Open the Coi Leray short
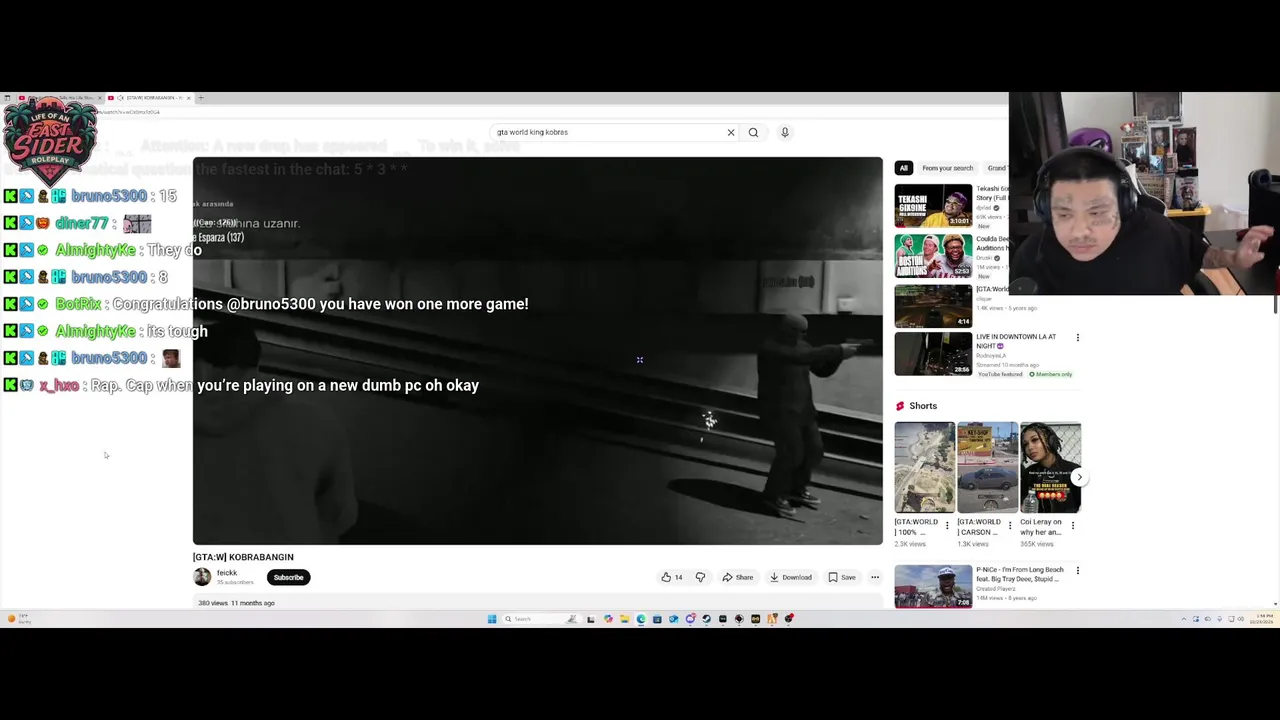Image resolution: width=1280 pixels, height=720 pixels. click(x=1050, y=467)
